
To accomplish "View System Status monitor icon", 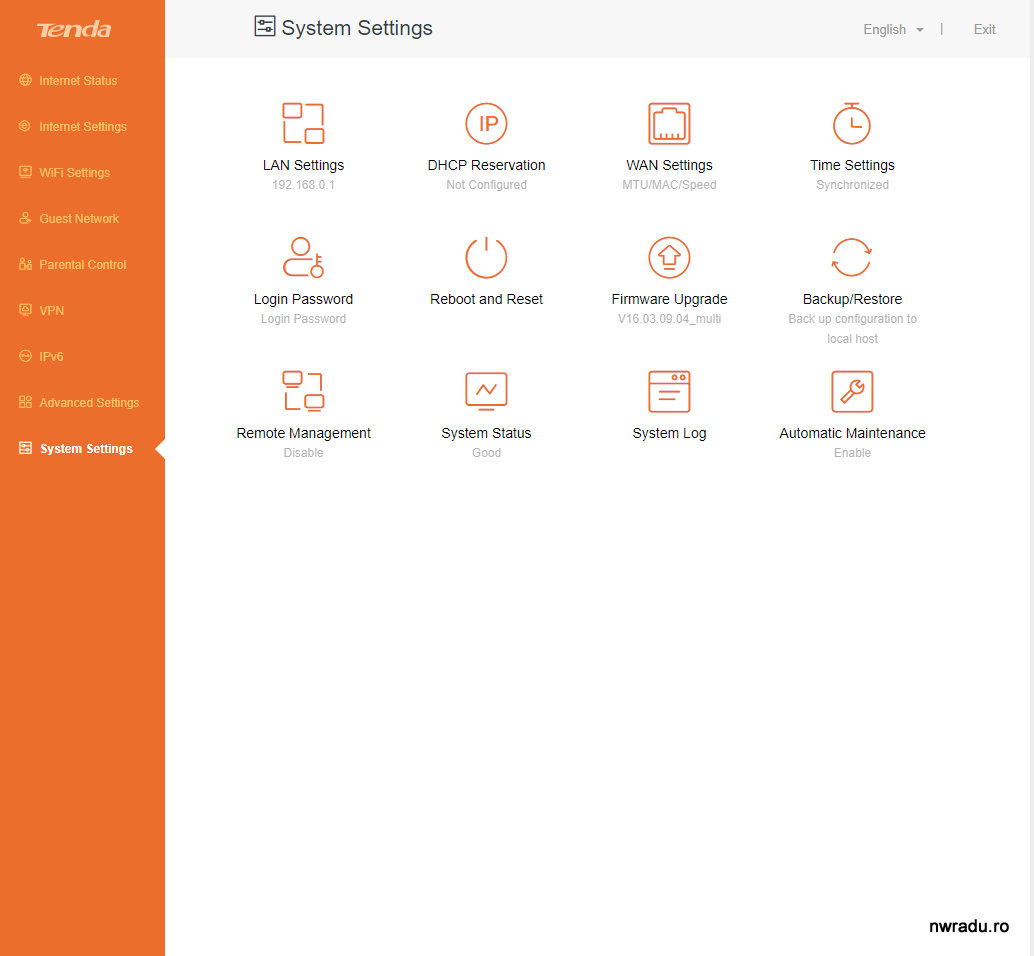I will 486,392.
